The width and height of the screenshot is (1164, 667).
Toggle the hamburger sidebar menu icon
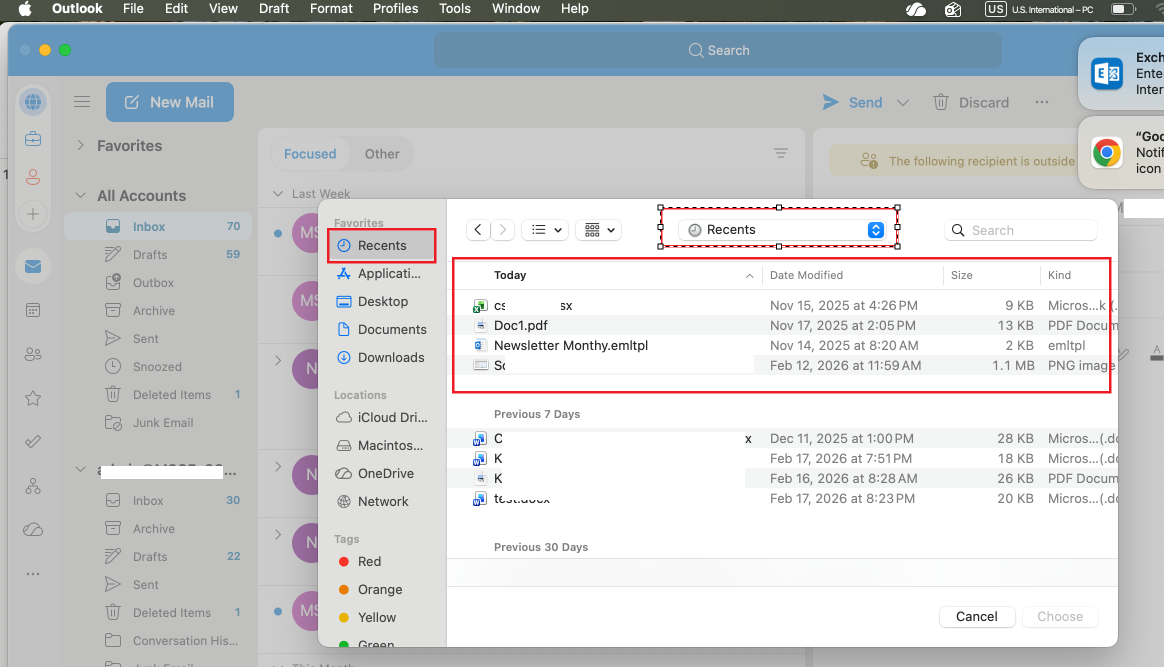pos(82,102)
